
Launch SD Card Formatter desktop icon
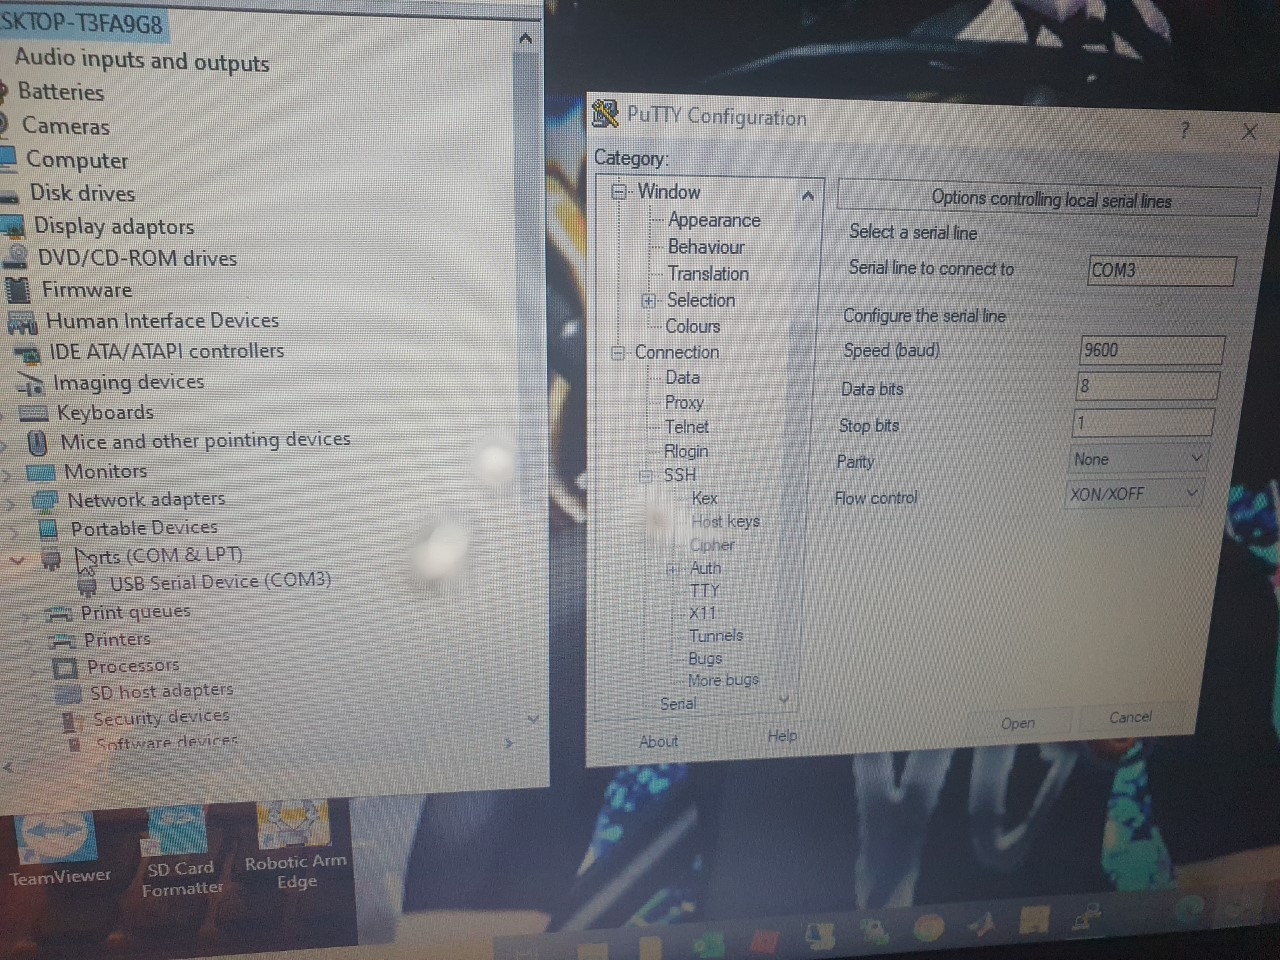[180, 830]
